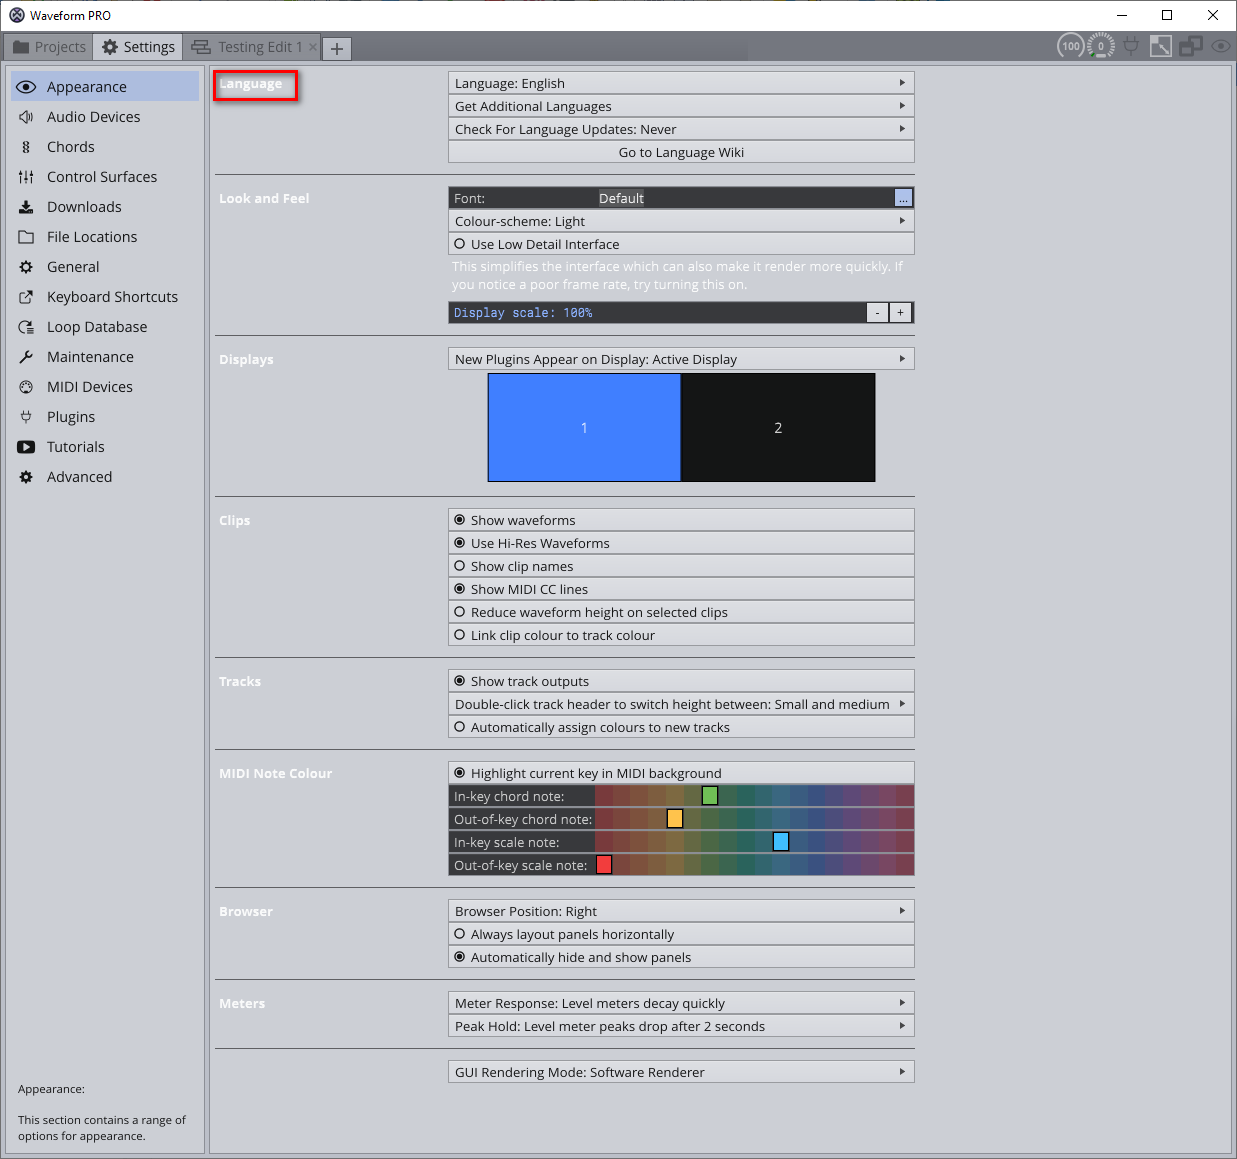Viewport: 1237px width, 1159px height.
Task: Click the Font Default field
Action: (x=746, y=198)
